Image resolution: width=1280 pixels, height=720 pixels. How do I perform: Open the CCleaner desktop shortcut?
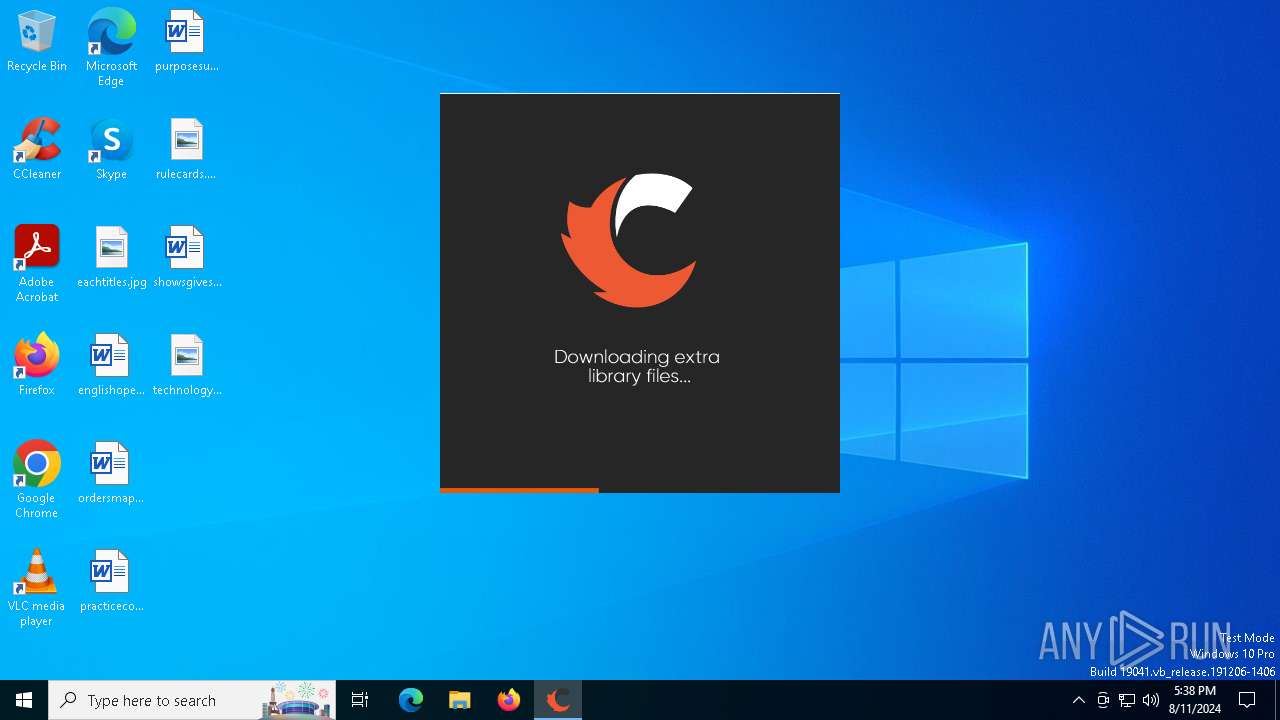point(37,150)
